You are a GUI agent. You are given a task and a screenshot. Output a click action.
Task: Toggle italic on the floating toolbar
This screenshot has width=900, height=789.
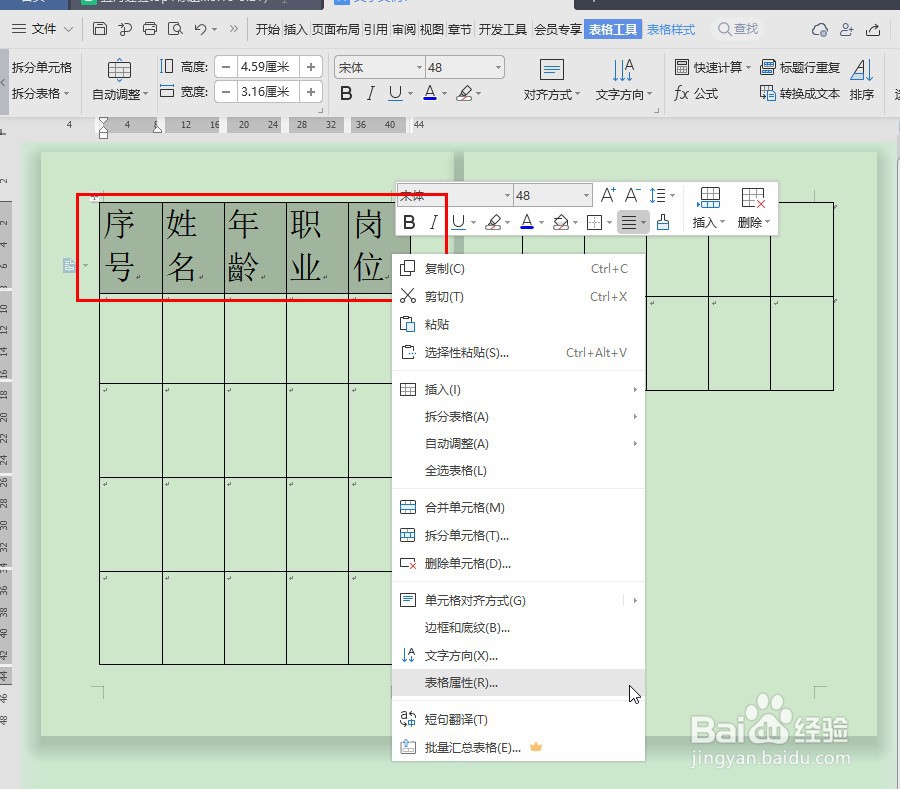coord(434,222)
